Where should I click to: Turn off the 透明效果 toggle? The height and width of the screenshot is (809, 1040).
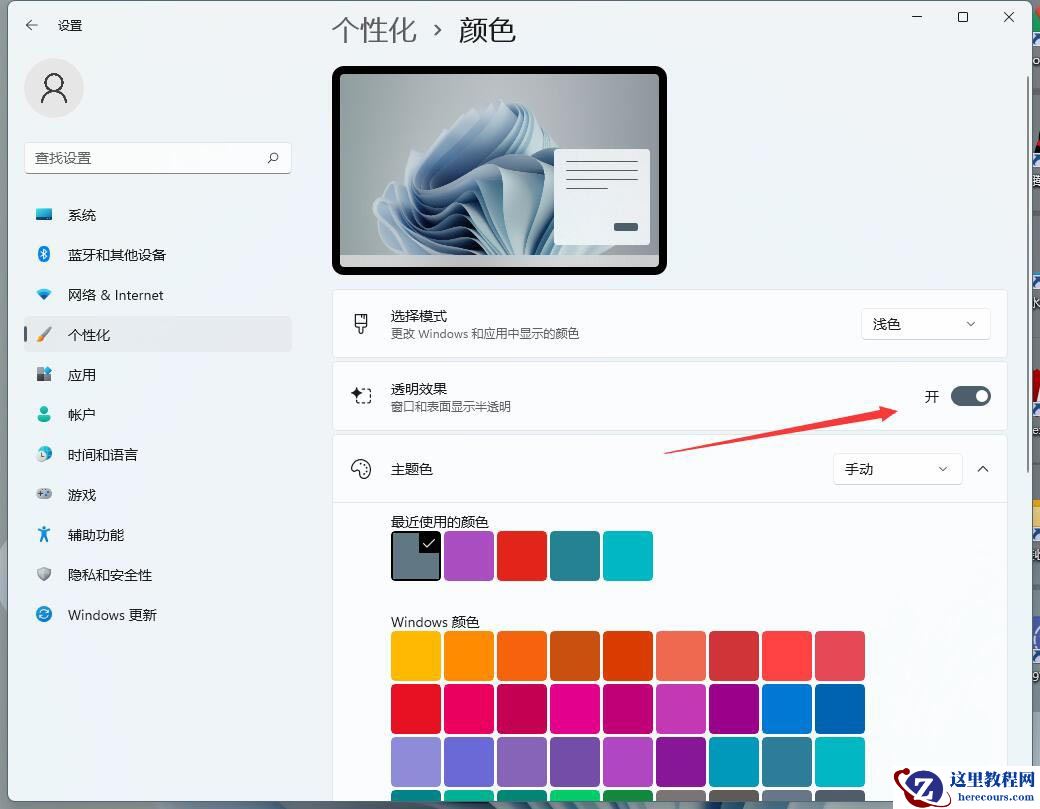click(x=969, y=396)
